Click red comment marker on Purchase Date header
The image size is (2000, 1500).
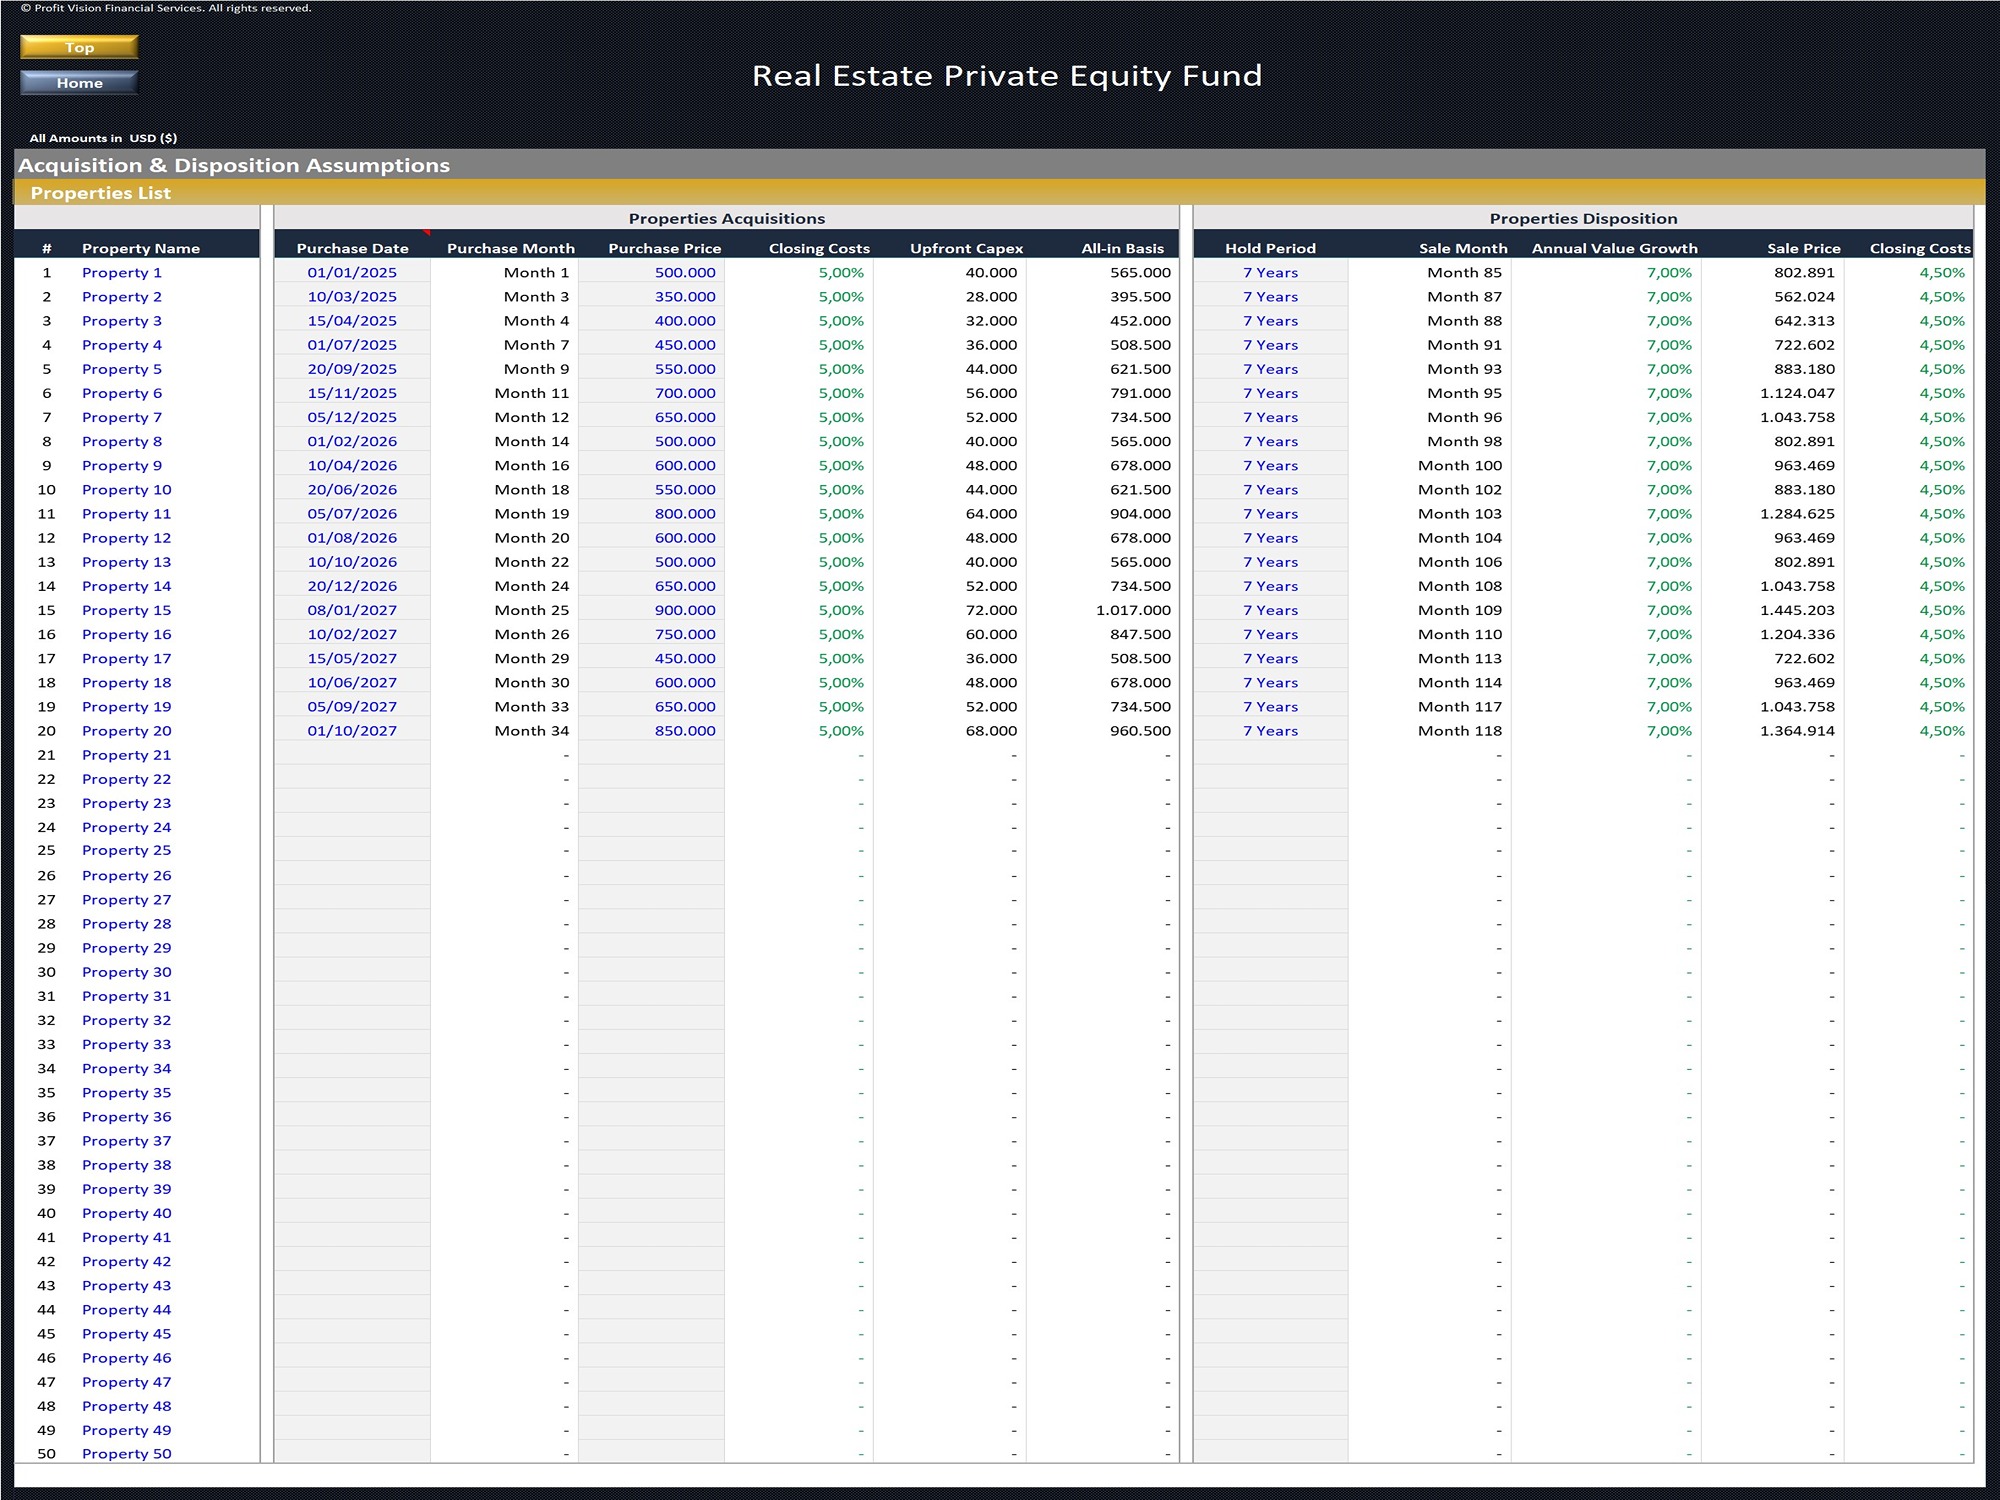pyautogui.click(x=427, y=233)
